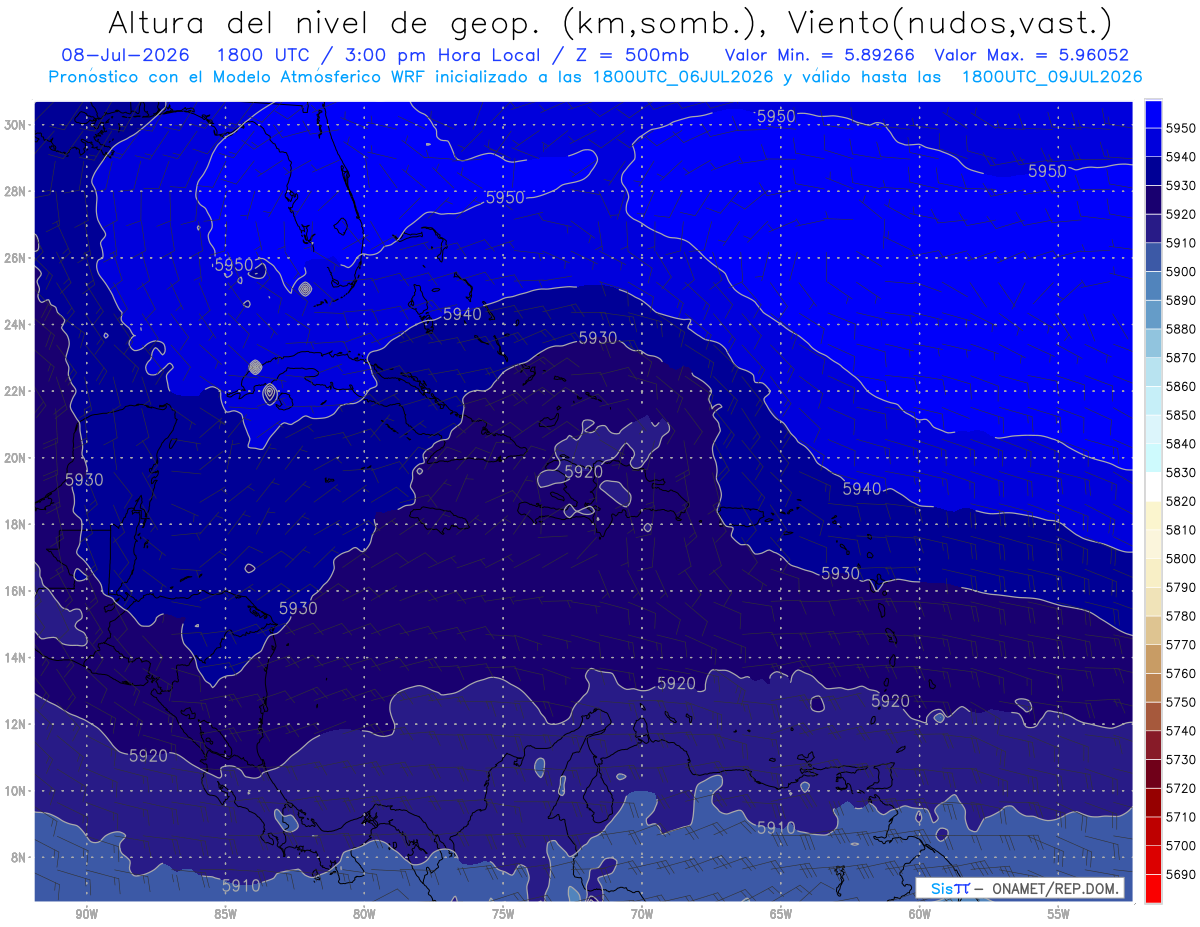The width and height of the screenshot is (1200, 927).
Task: Click the 22N latitude axis label
Action: (17, 391)
